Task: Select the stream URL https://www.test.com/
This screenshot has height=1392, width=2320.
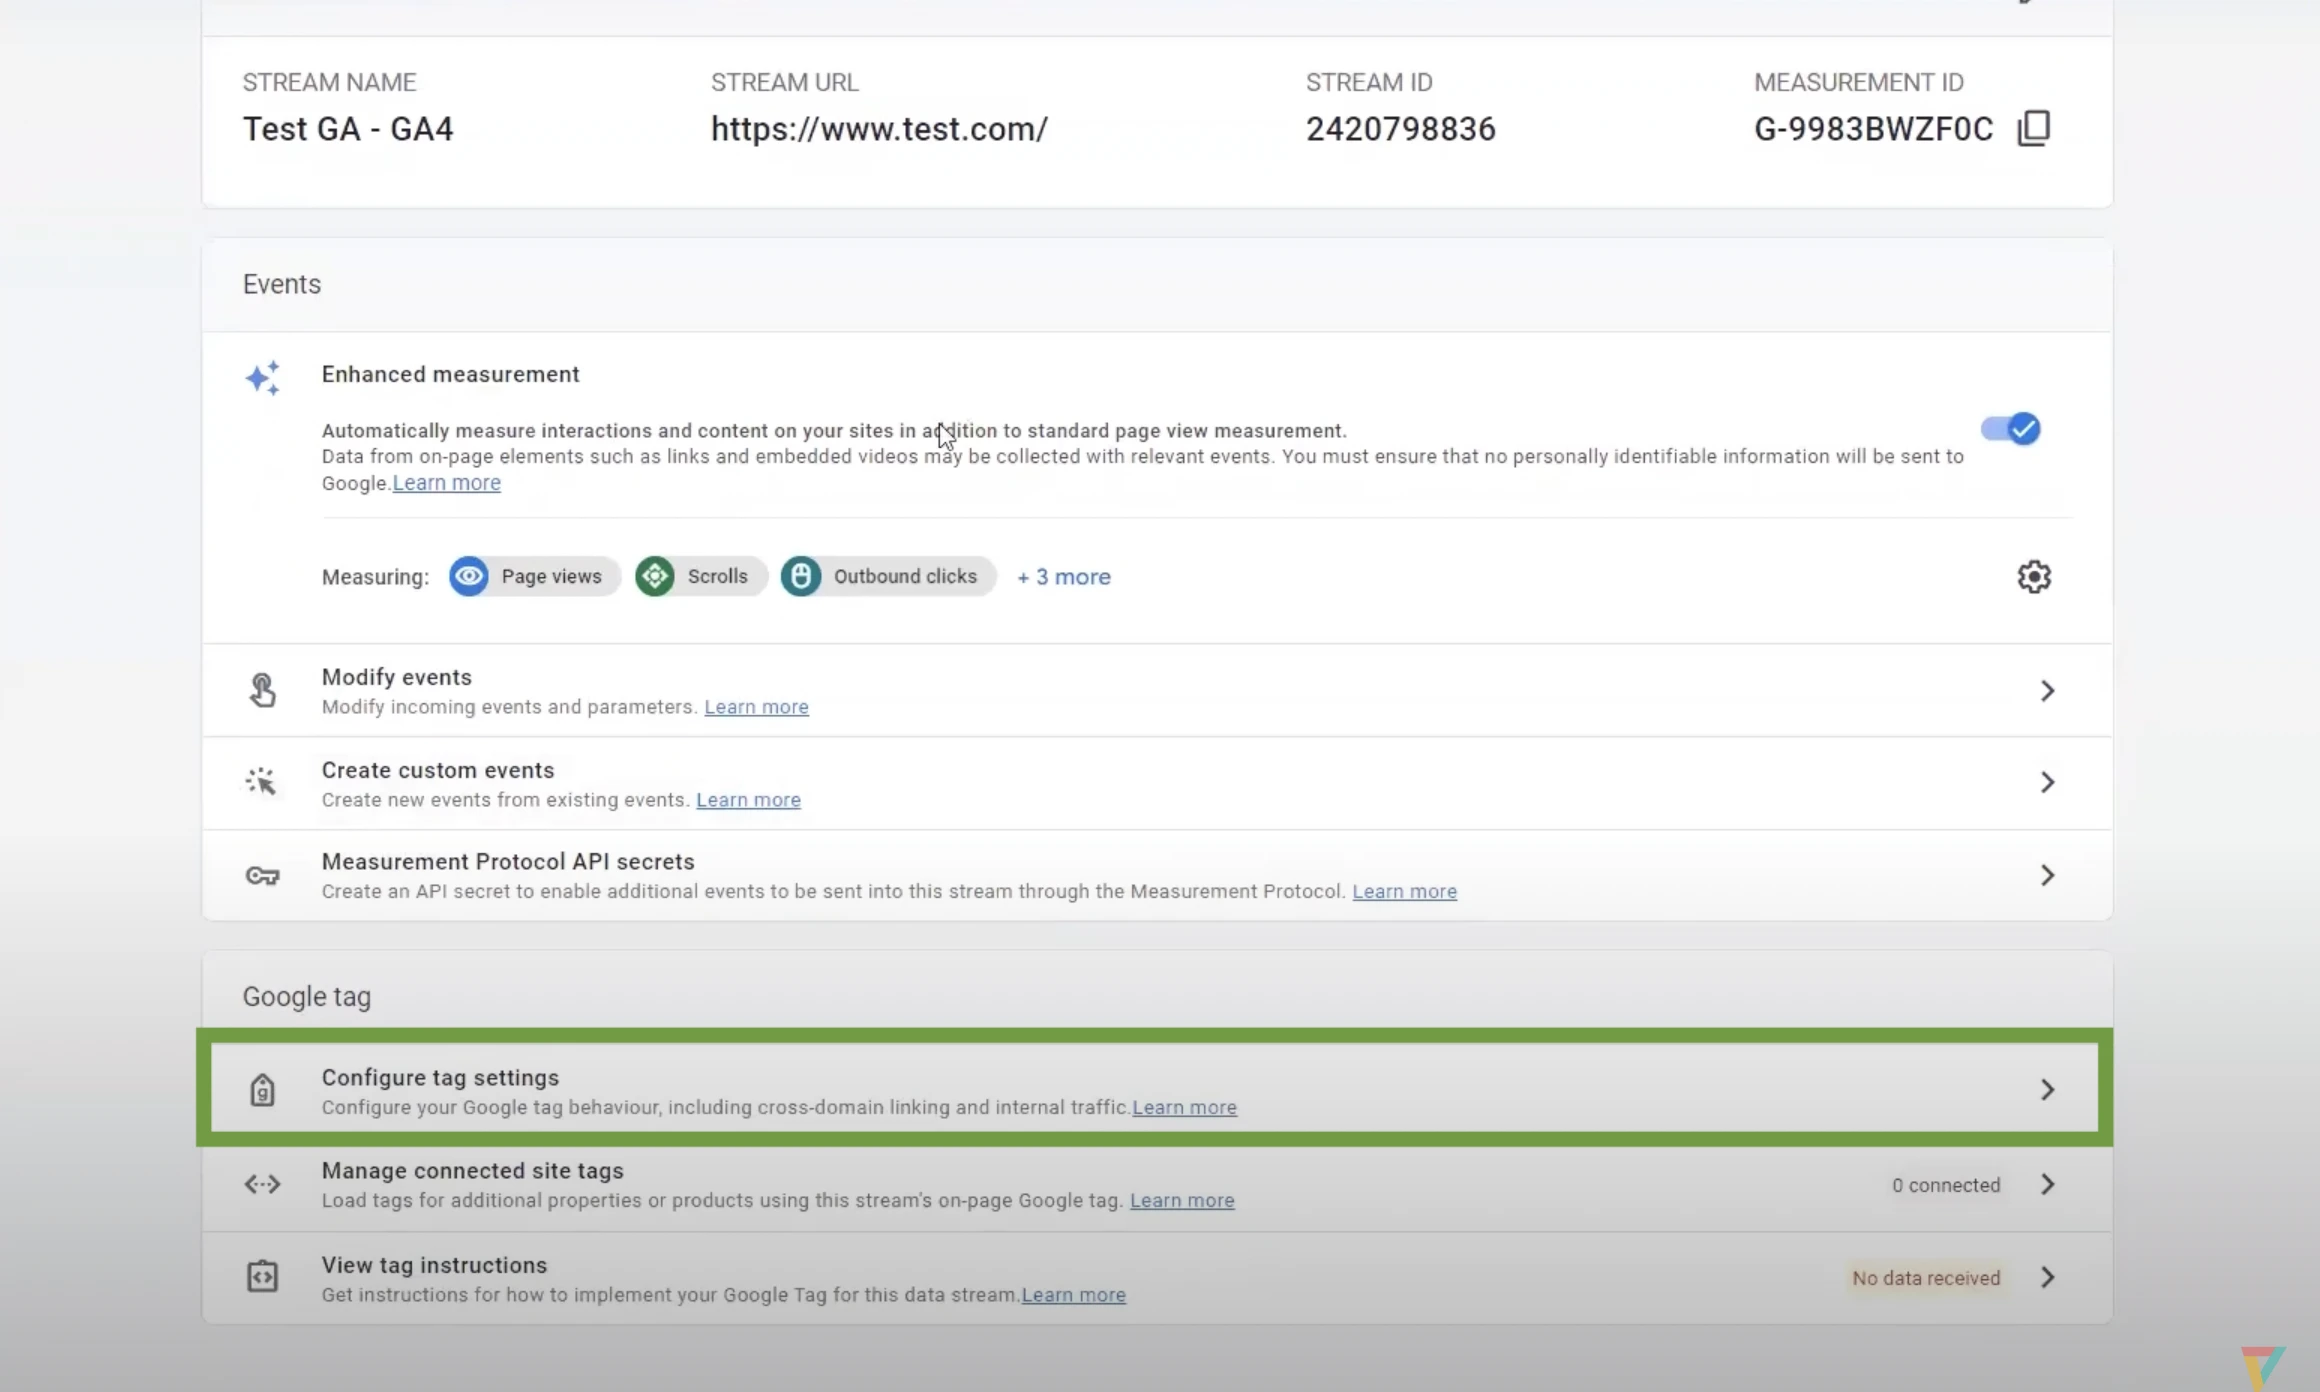Action: 879,129
